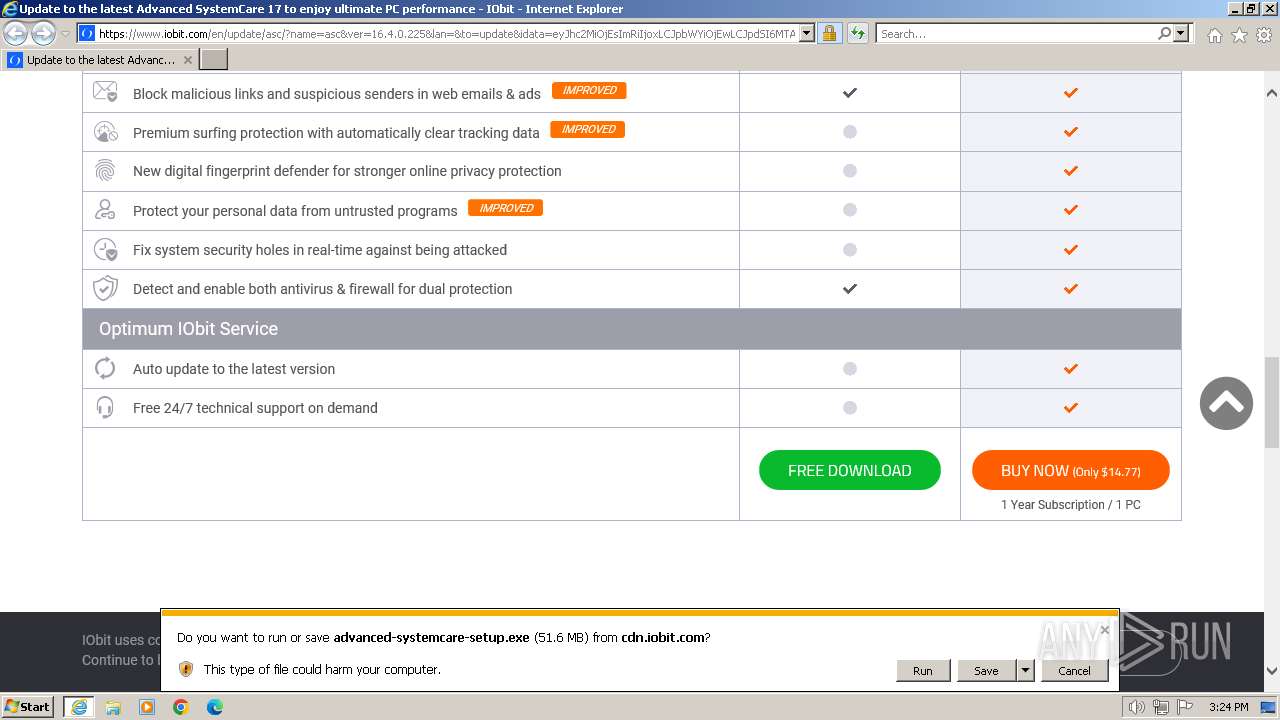This screenshot has height=720, width=1280.
Task: Open Favorites star icon
Action: click(1239, 35)
